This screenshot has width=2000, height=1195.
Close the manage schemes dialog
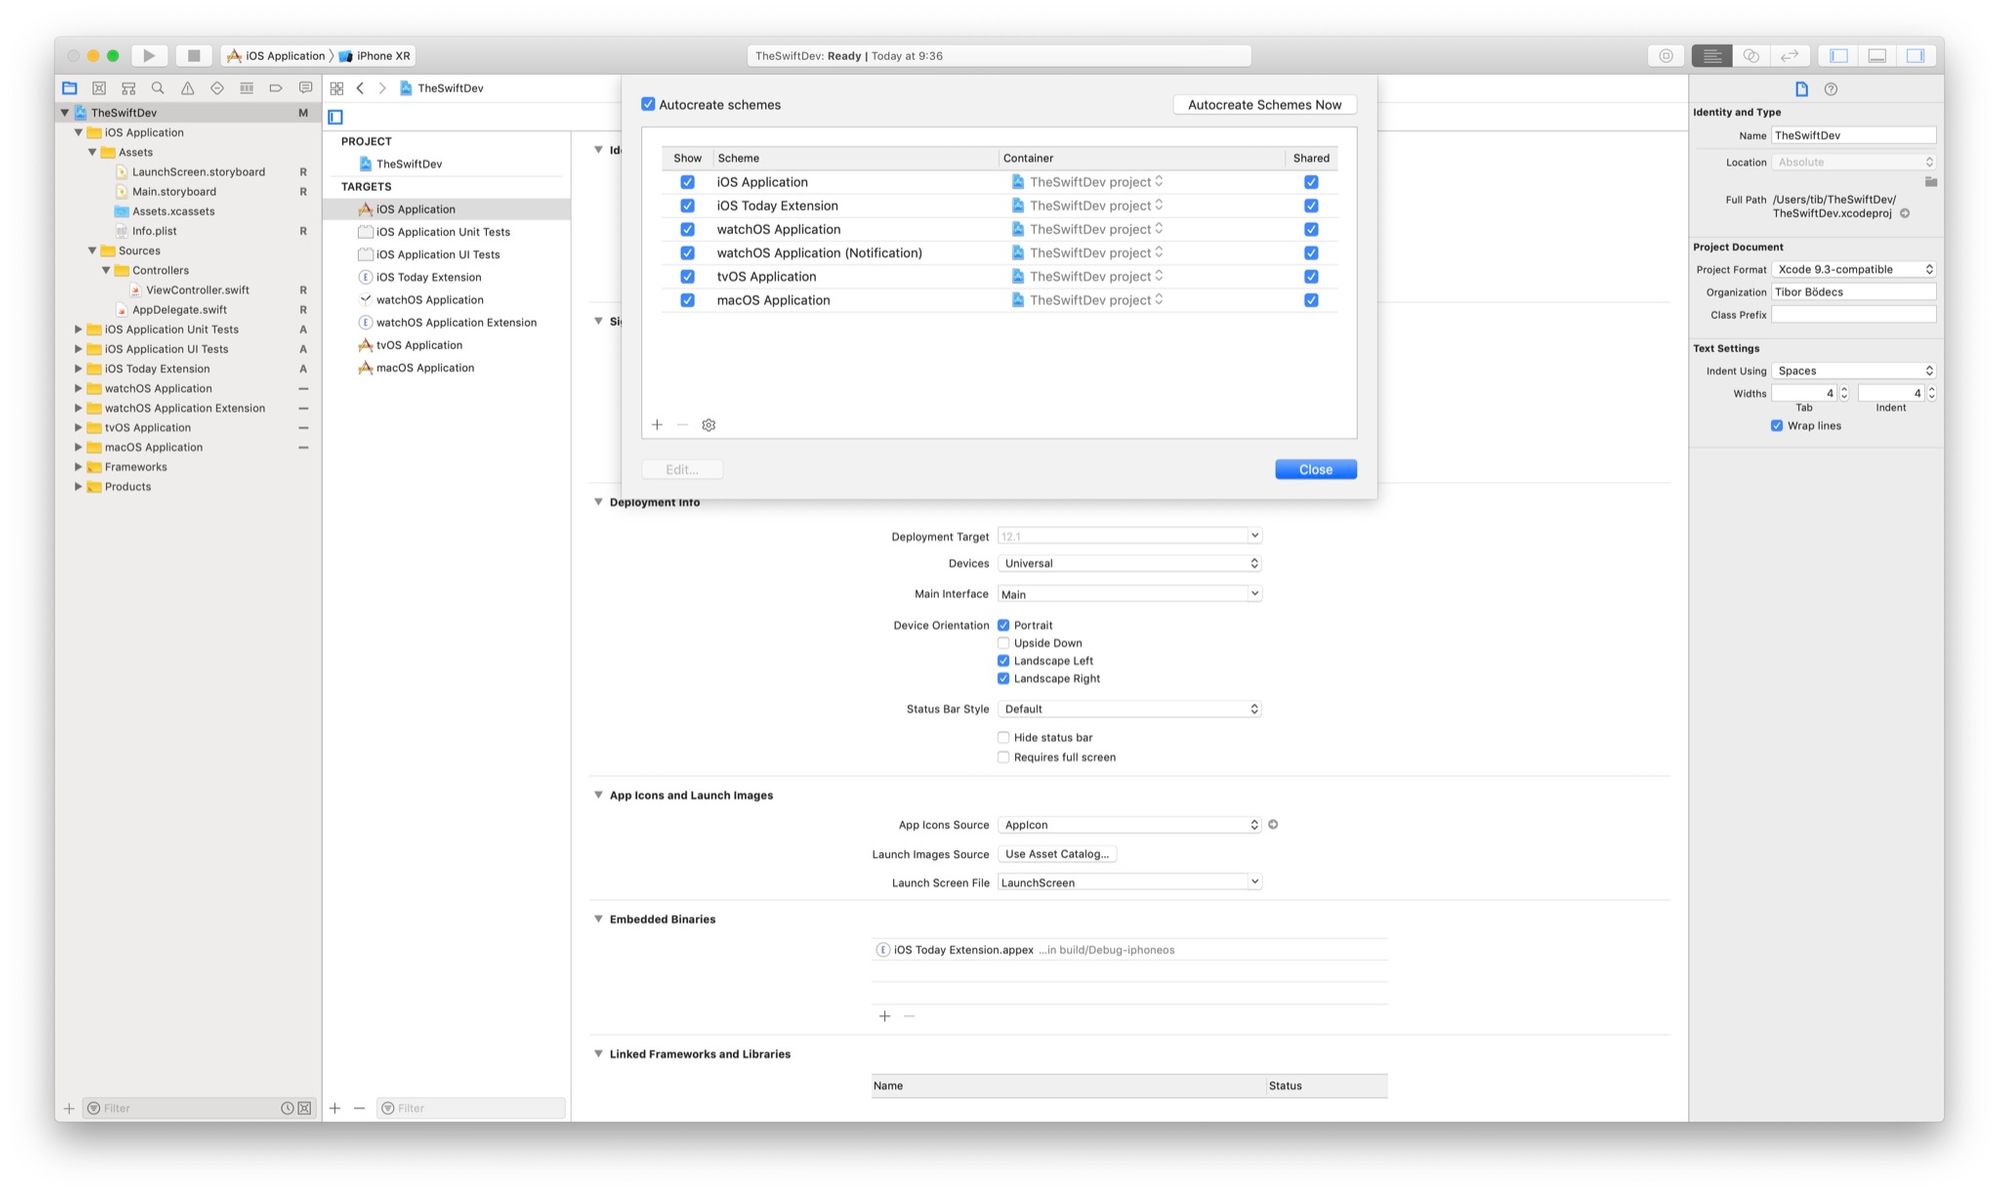pos(1315,469)
